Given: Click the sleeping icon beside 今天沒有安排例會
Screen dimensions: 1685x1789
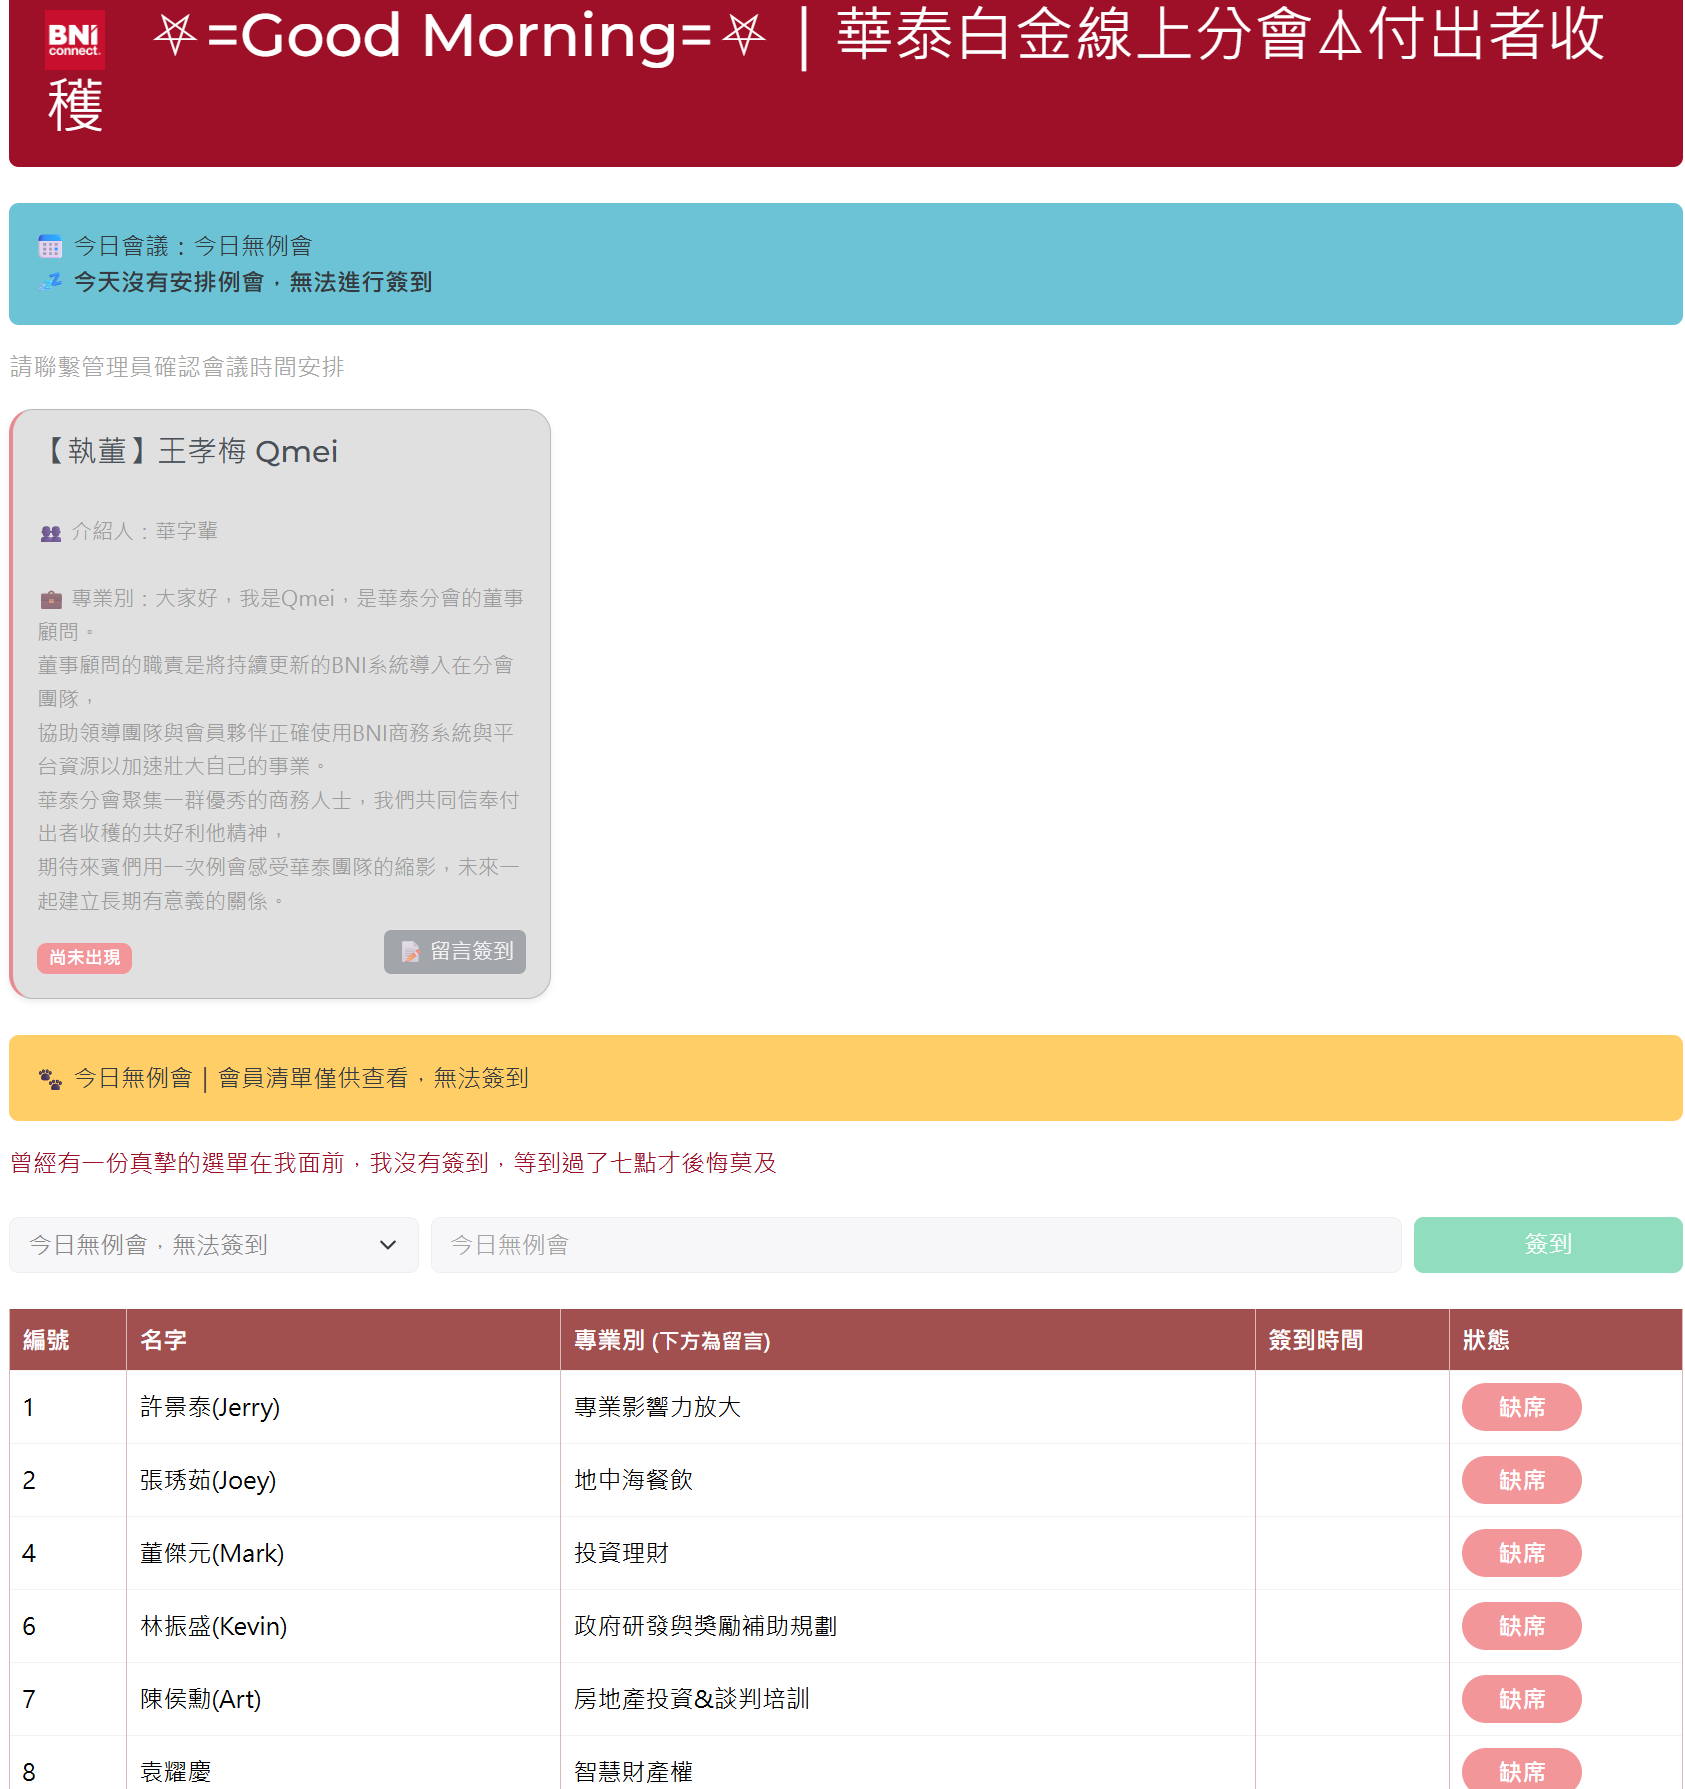Looking at the screenshot, I should coord(50,282).
